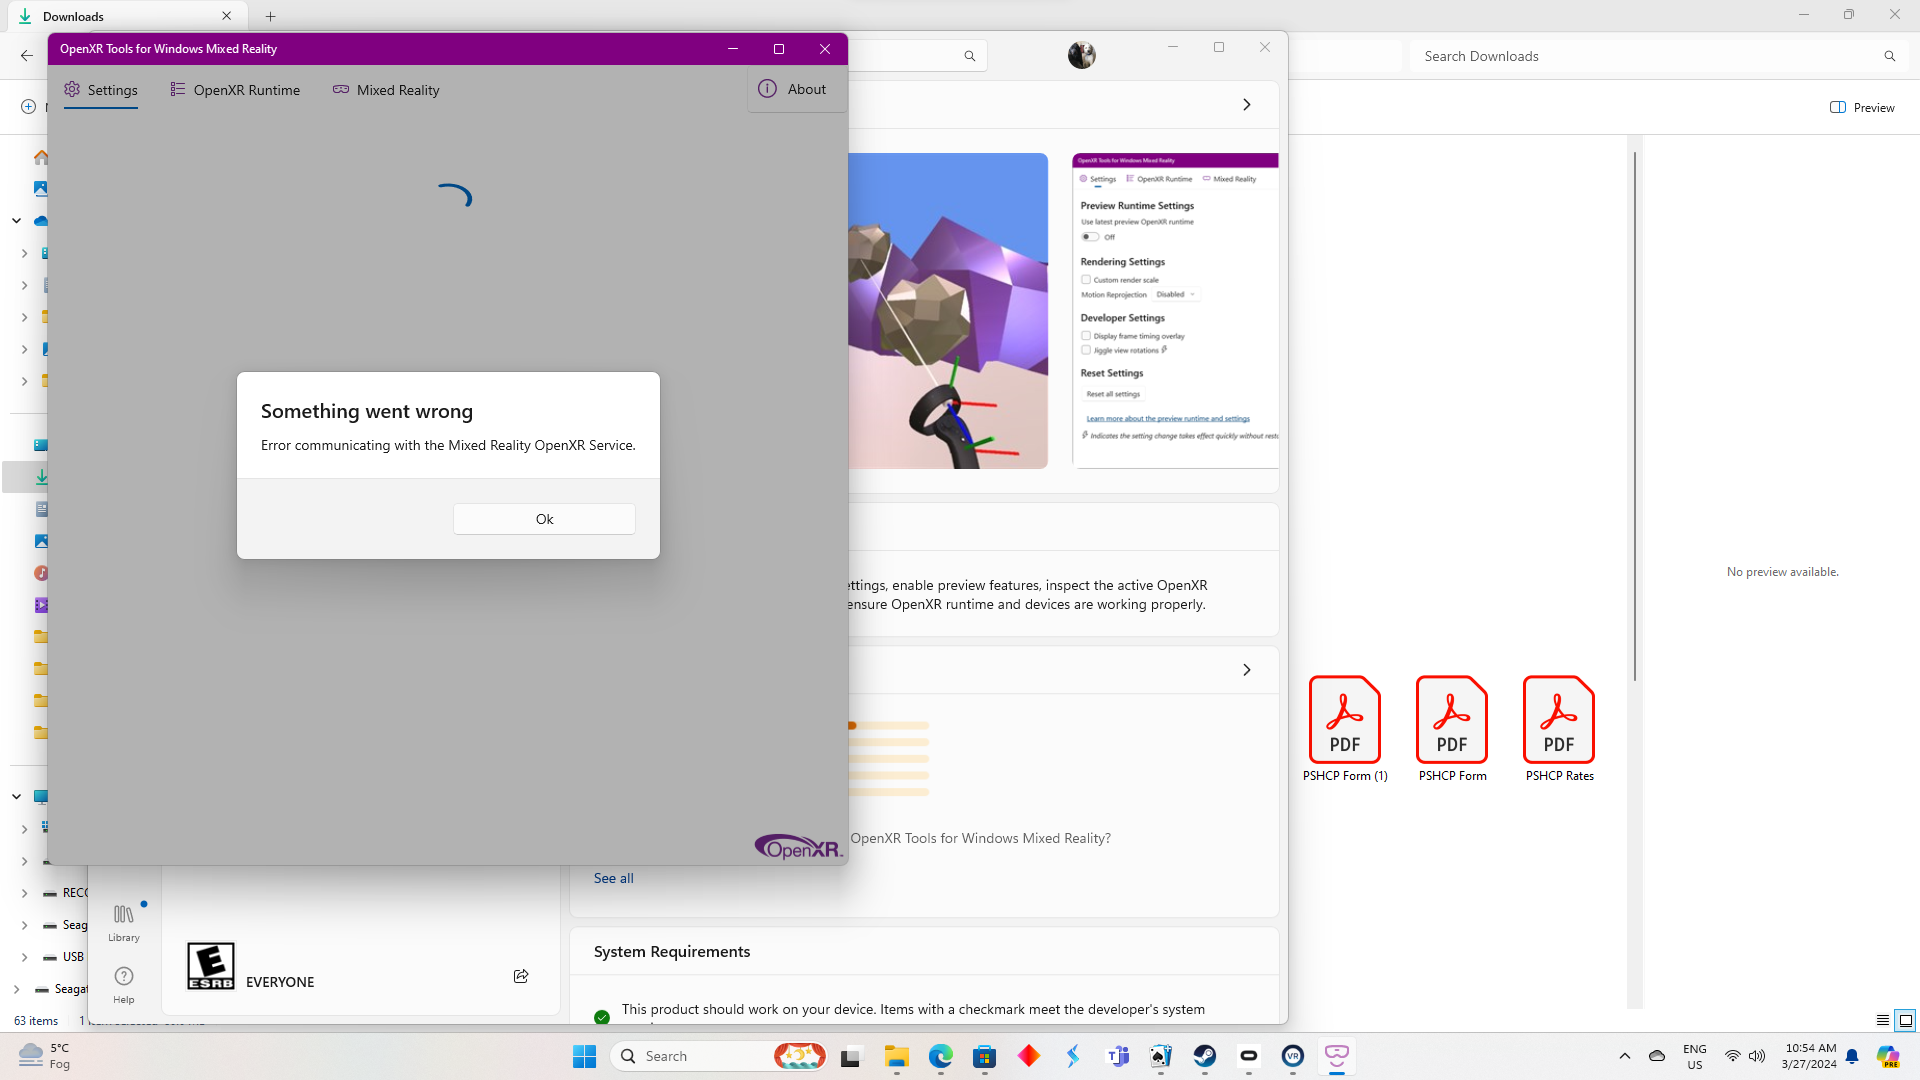Open Steam from the taskbar
1920x1080 pixels.
1204,1056
